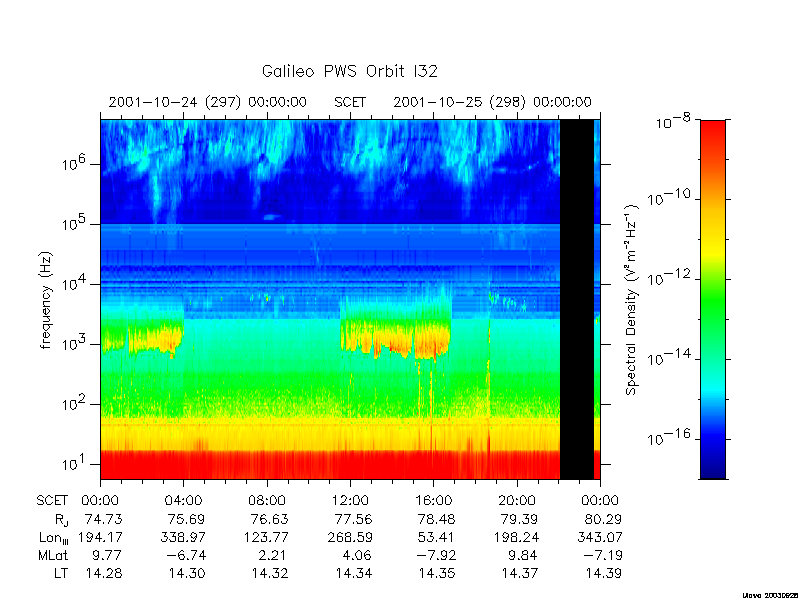The image size is (800, 600).
Task: Click local time value 14.37
Action: pyautogui.click(x=520, y=573)
